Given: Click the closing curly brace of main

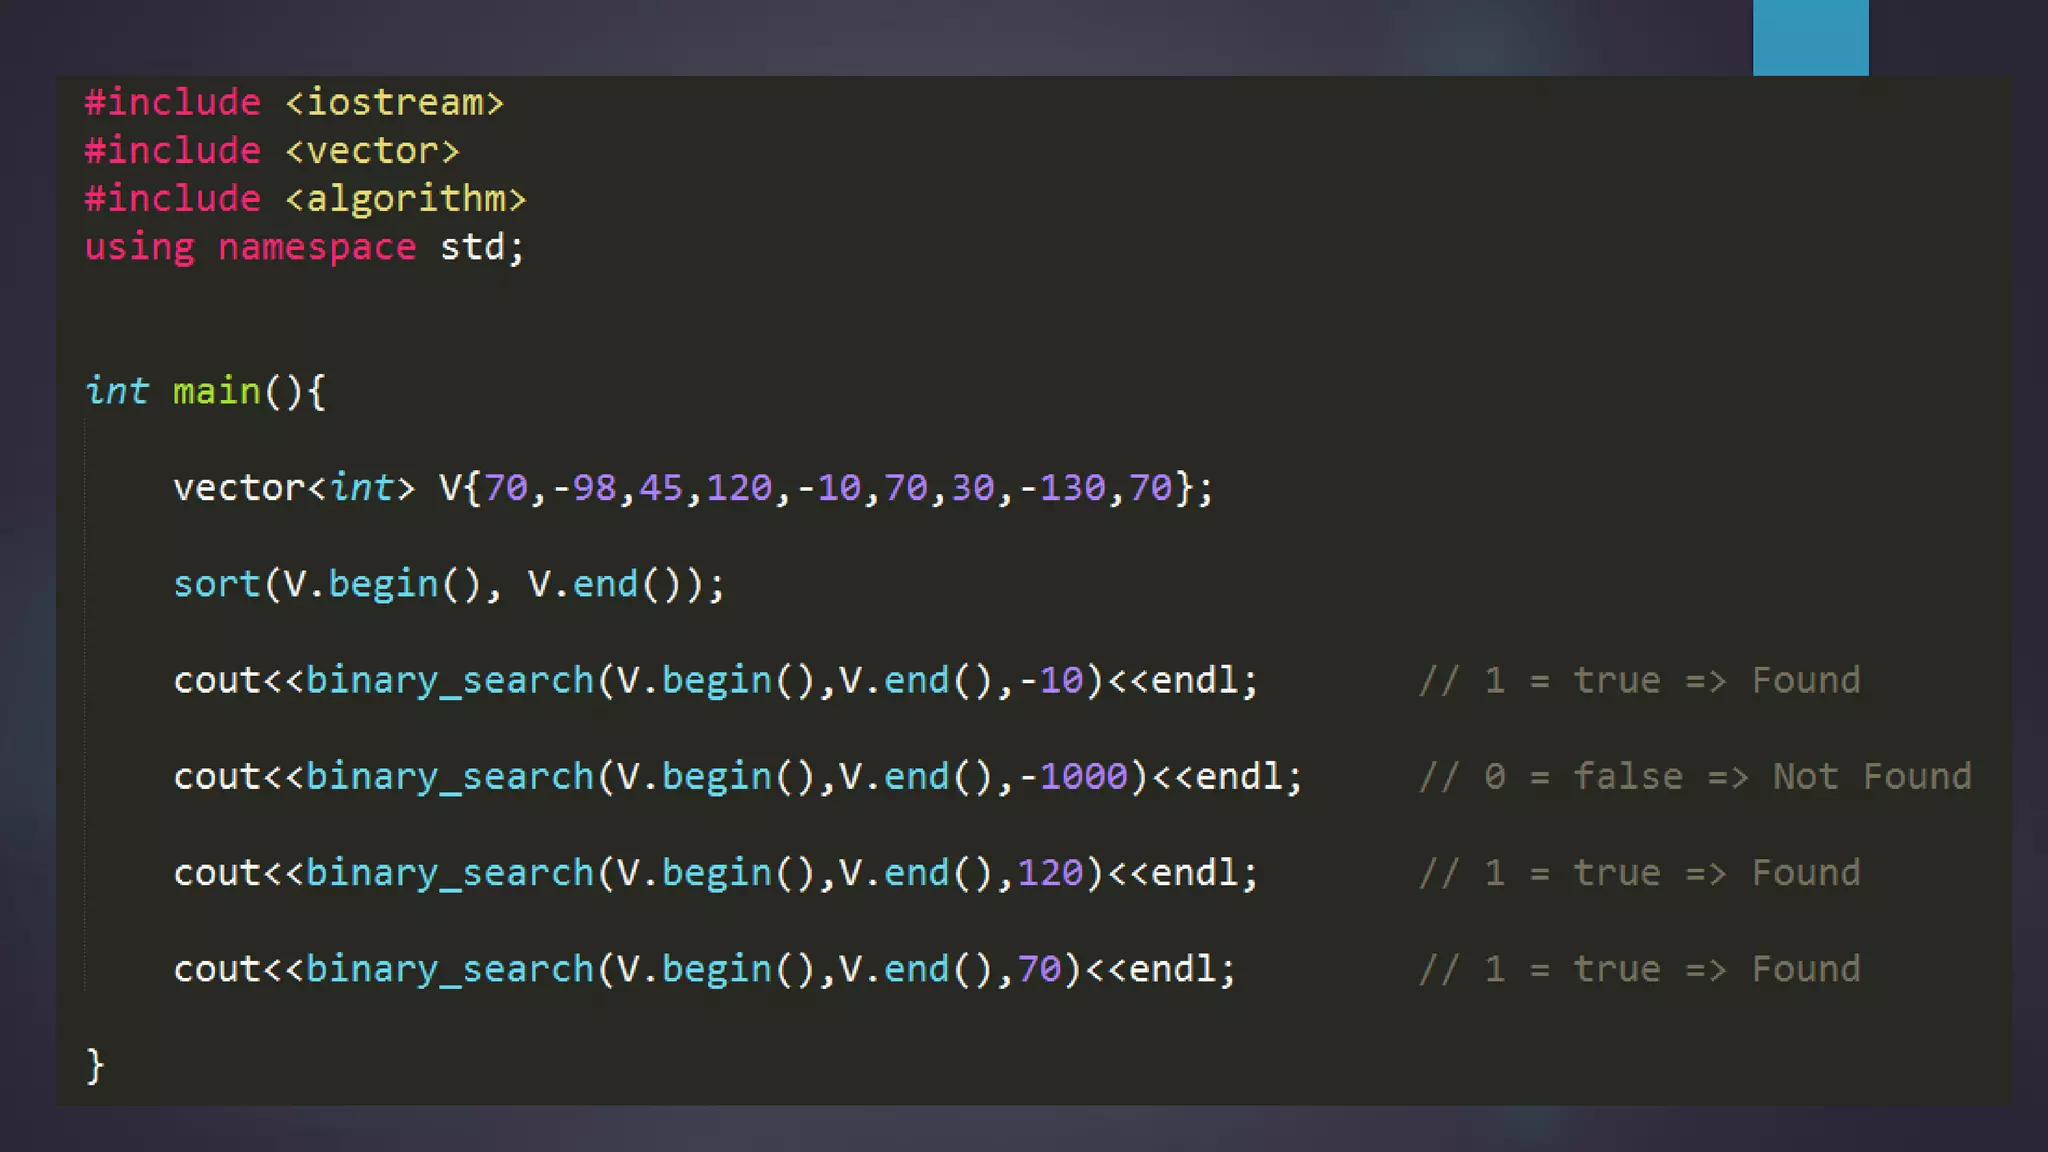Looking at the screenshot, I should click(95, 1066).
